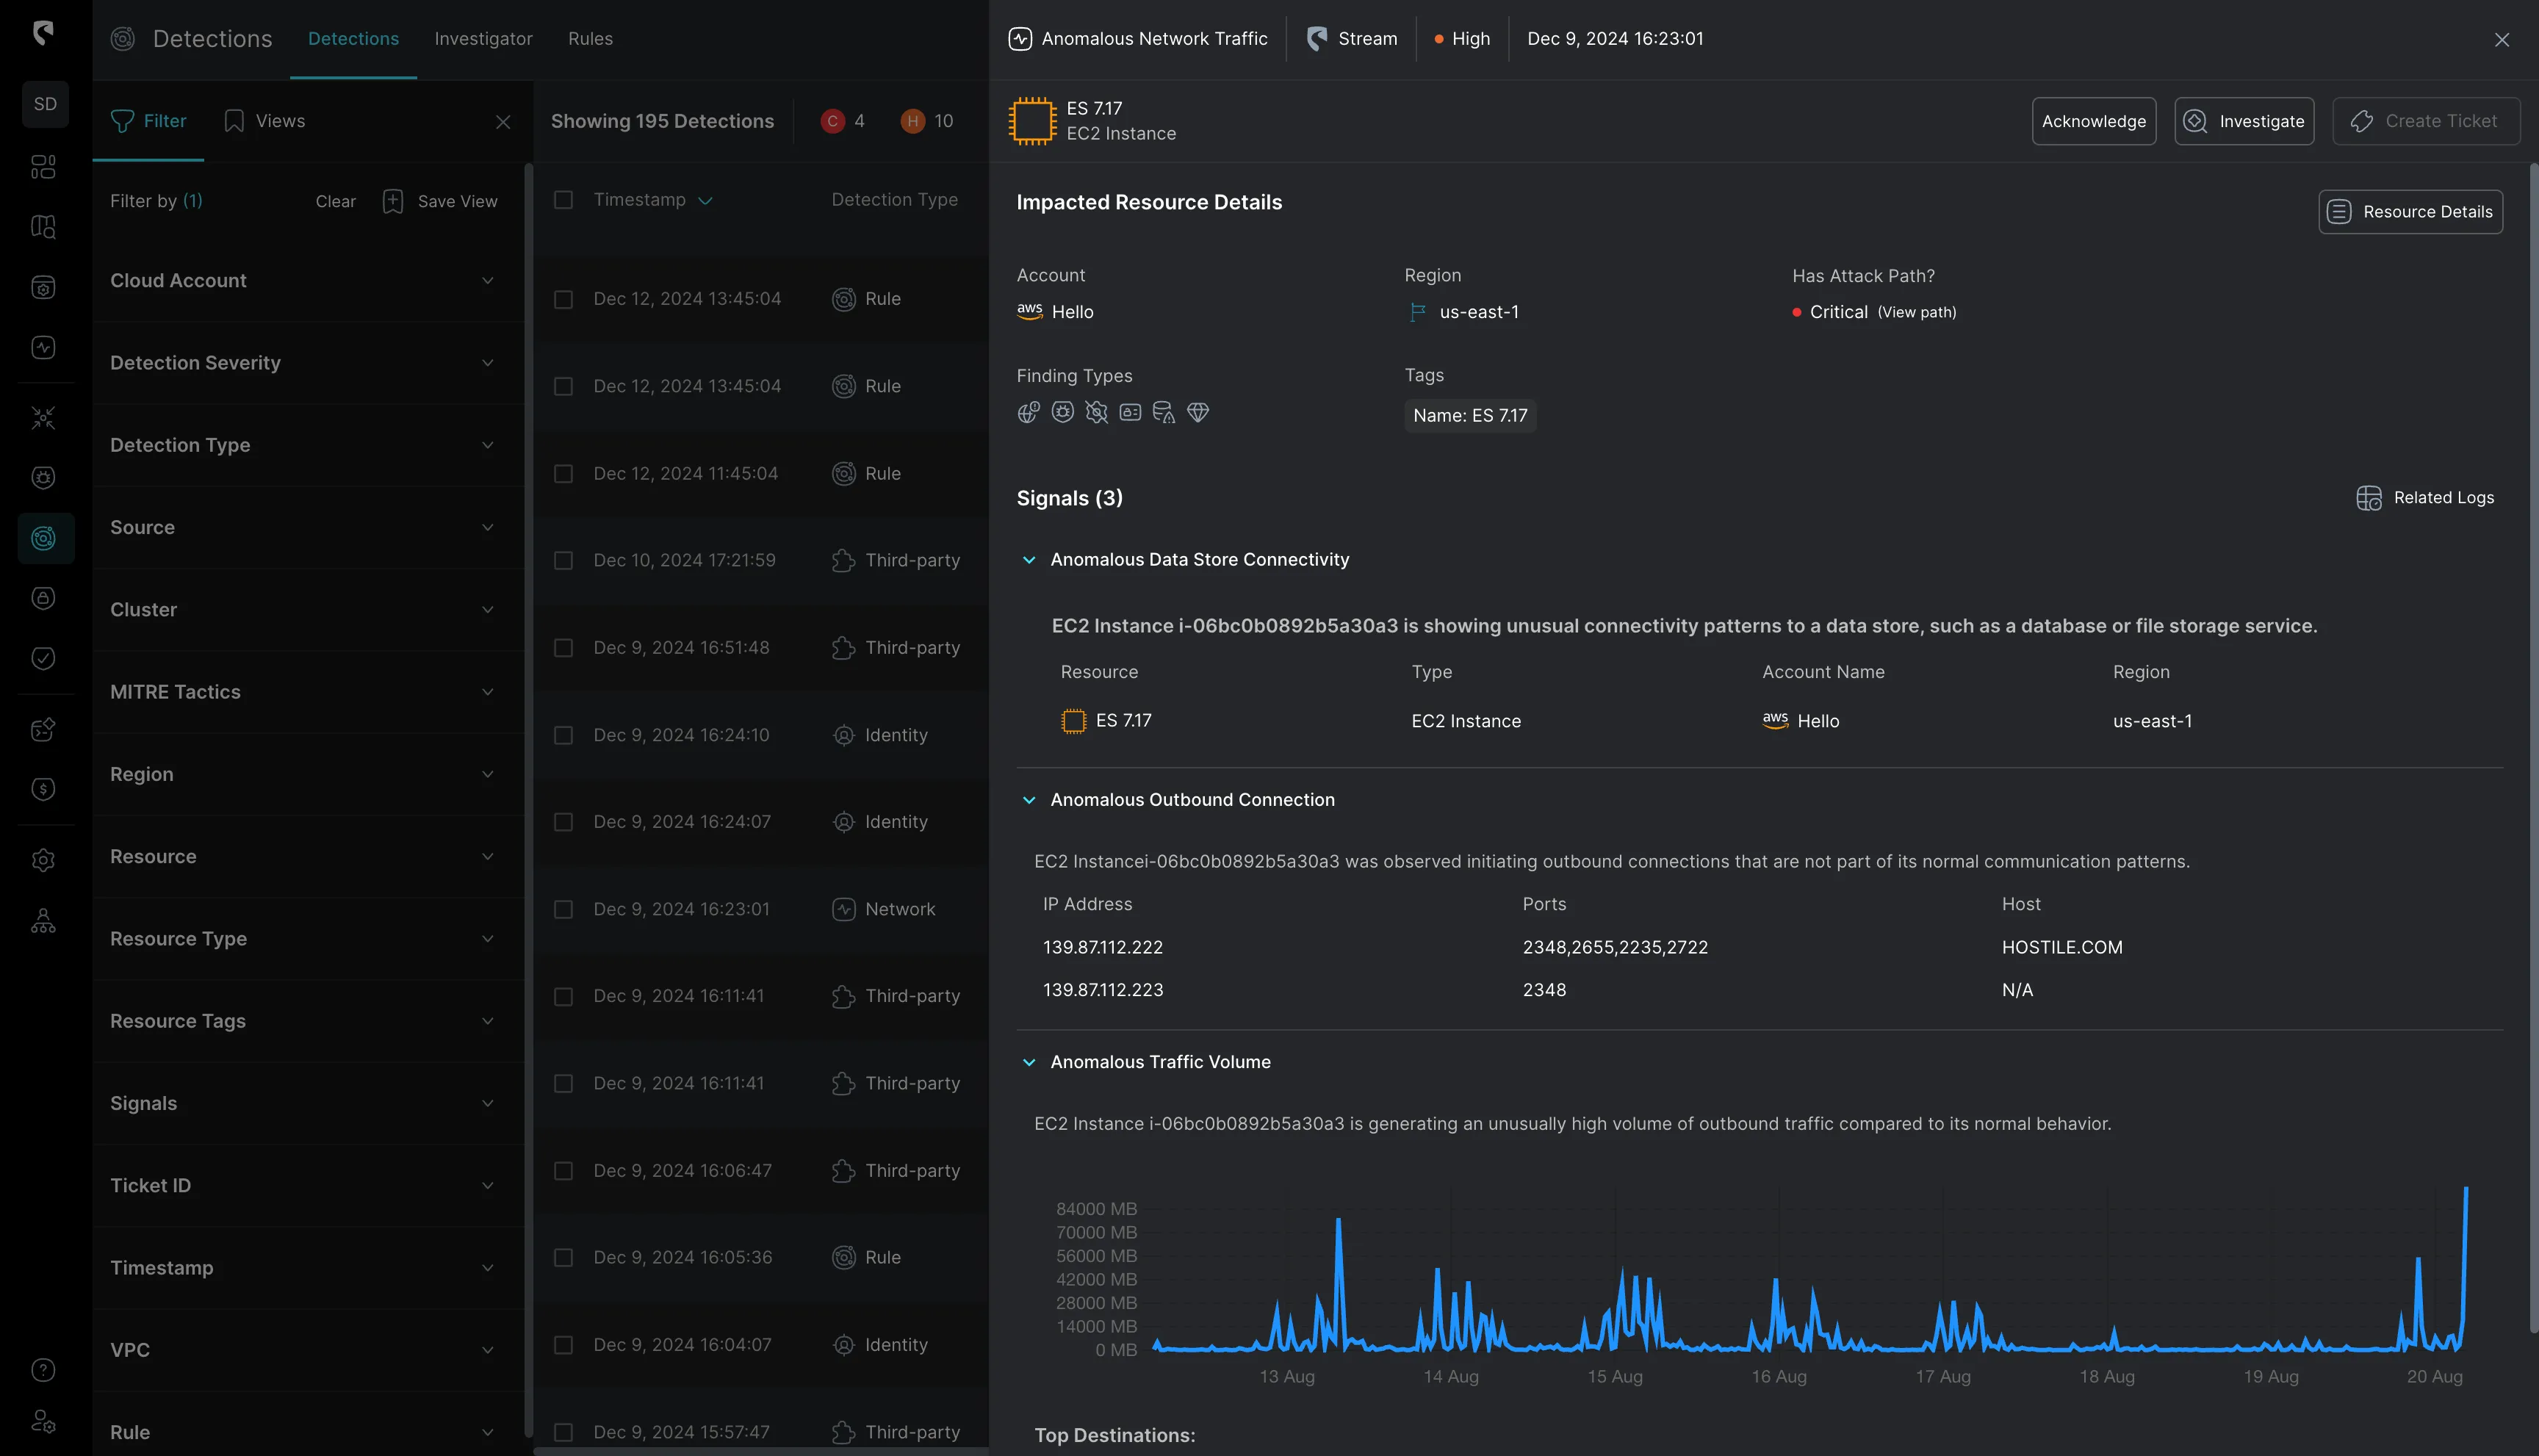
Task: Check the Dec 12, 2024 11:45:04 row
Action: (564, 473)
